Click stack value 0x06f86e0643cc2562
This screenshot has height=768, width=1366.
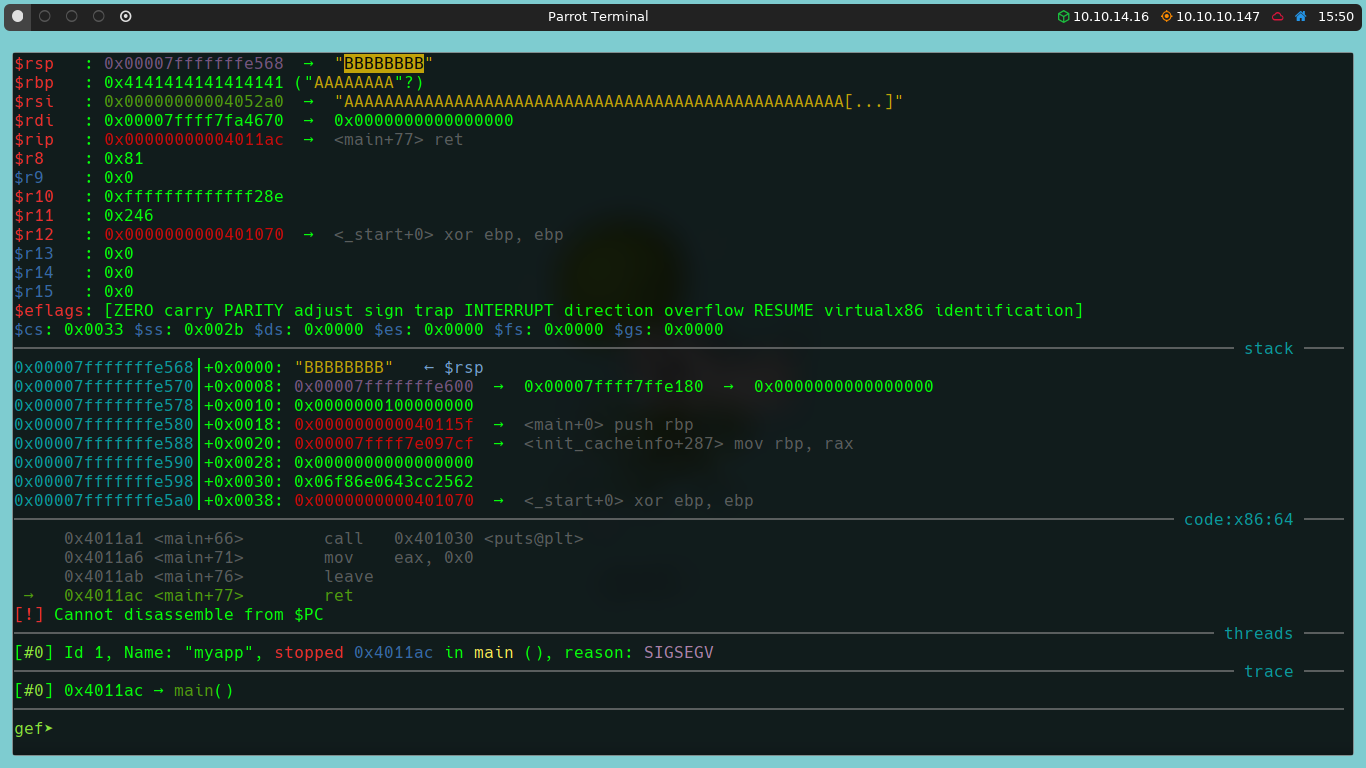click(x=384, y=482)
